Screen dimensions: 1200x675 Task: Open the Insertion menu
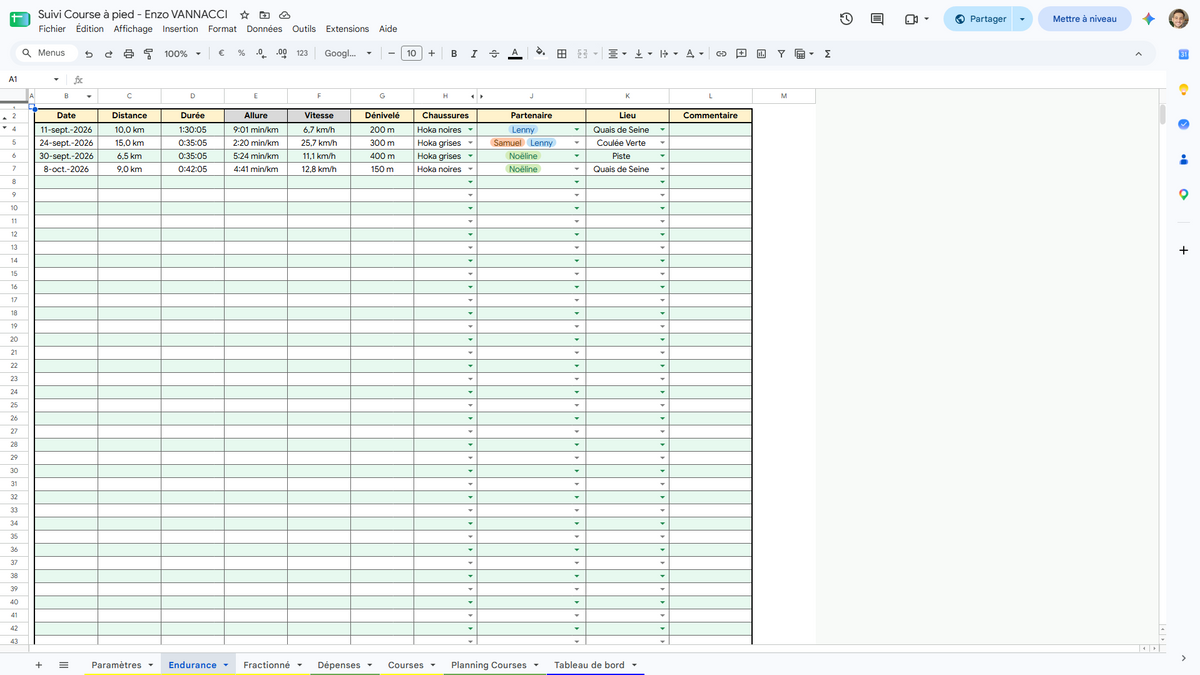point(180,29)
